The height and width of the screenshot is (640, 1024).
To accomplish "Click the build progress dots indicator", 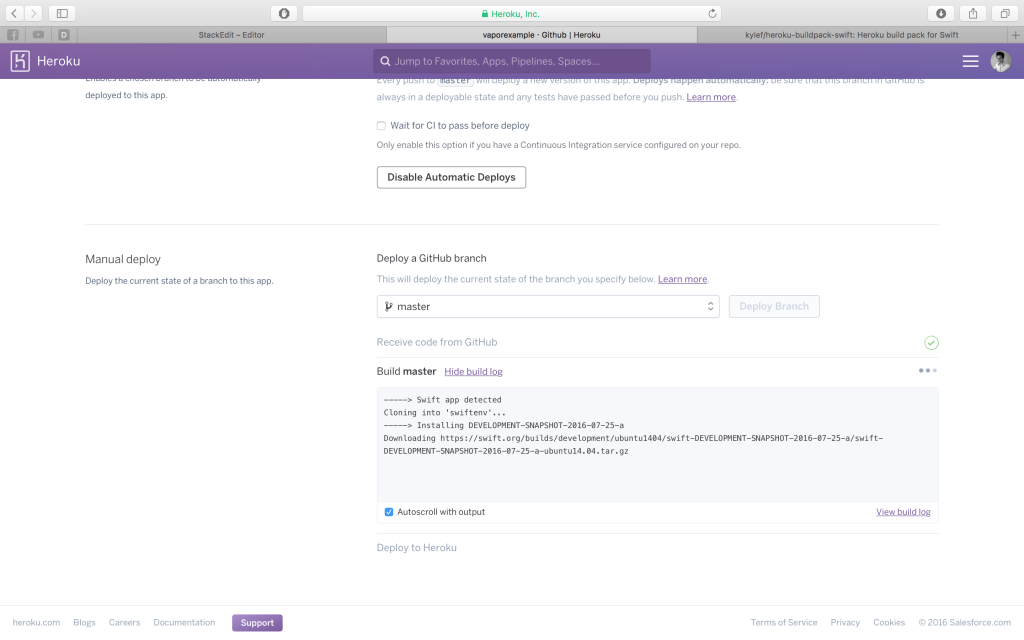I will tap(927, 370).
